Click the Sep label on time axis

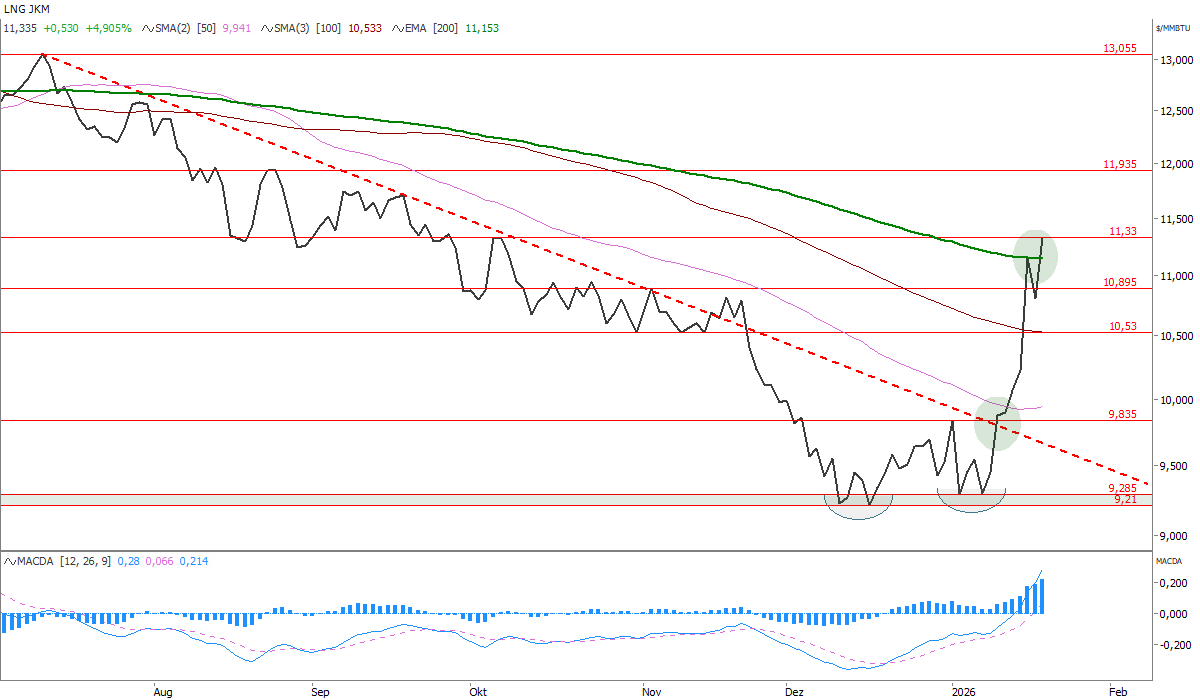pos(320,691)
